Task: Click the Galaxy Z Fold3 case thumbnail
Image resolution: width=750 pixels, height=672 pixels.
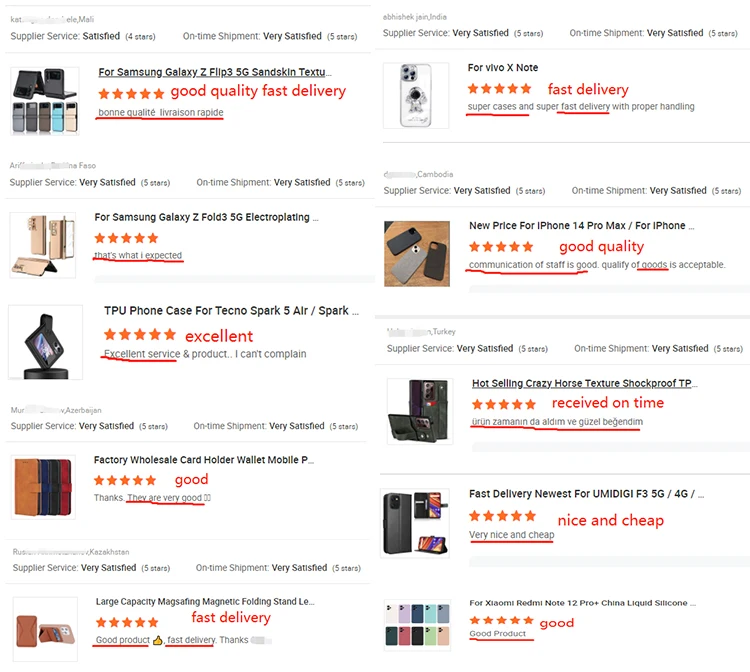Action: point(42,245)
